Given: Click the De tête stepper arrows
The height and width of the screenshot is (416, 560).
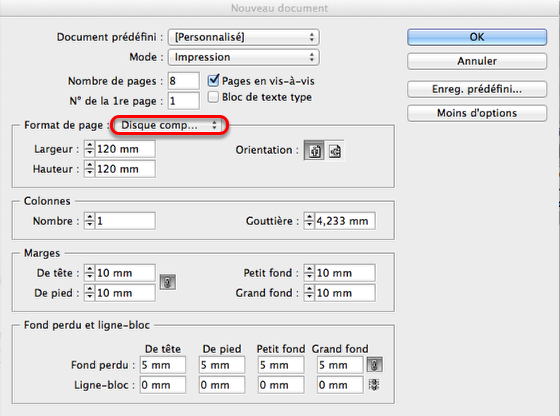Looking at the screenshot, I should (x=90, y=273).
